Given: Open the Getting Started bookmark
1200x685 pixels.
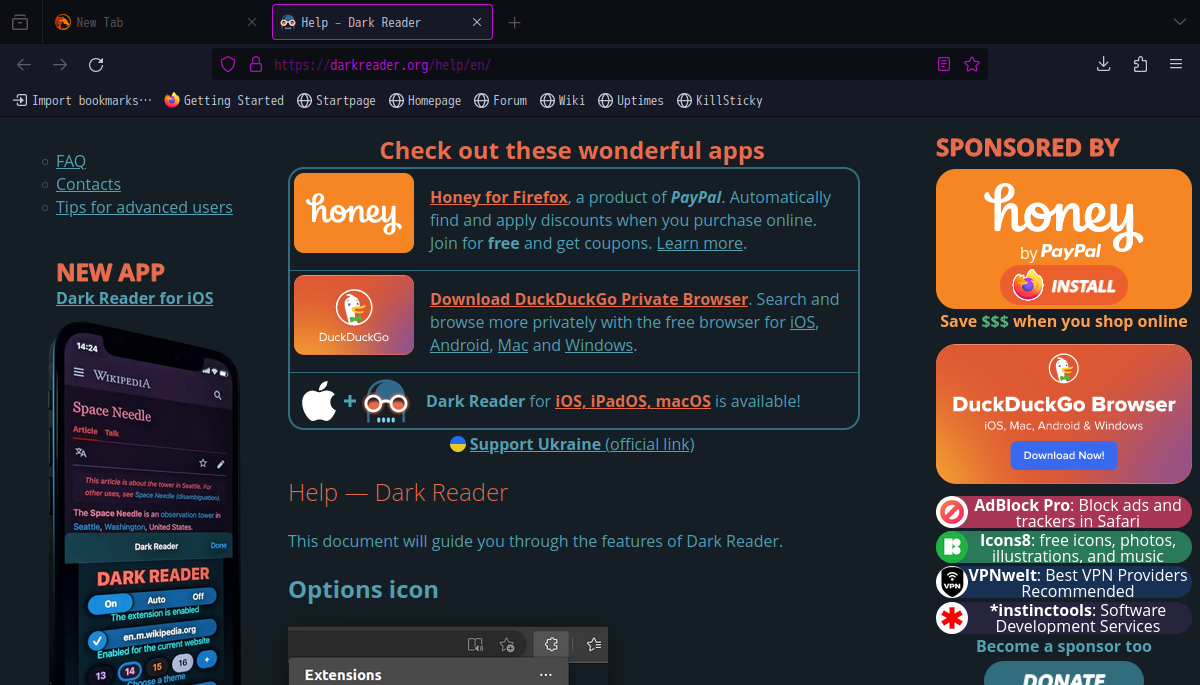Looking at the screenshot, I should (224, 100).
